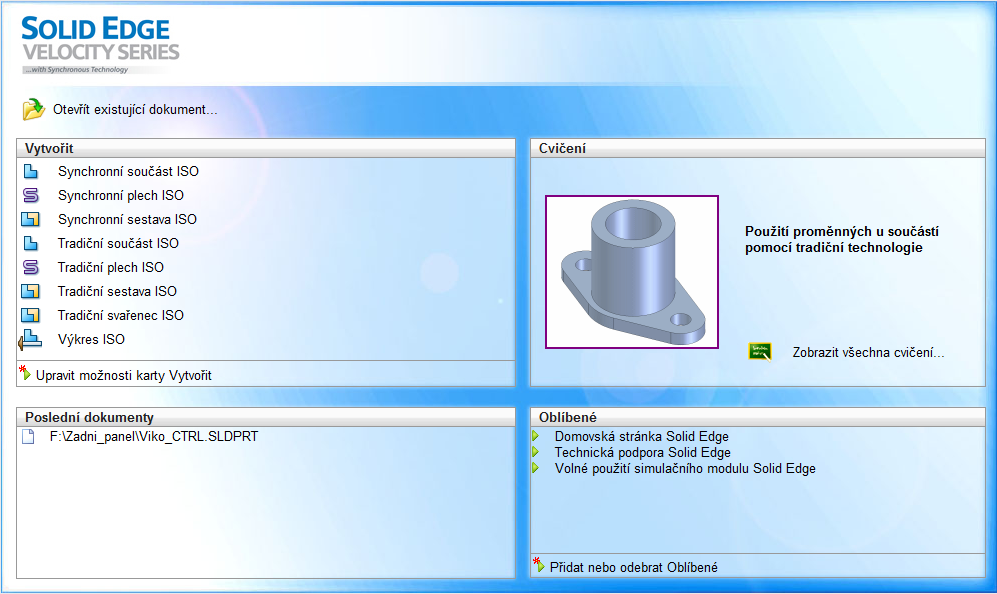Click the green arrow beside Volné použití simulačního modulu
The width and height of the screenshot is (997, 594).
[535, 468]
